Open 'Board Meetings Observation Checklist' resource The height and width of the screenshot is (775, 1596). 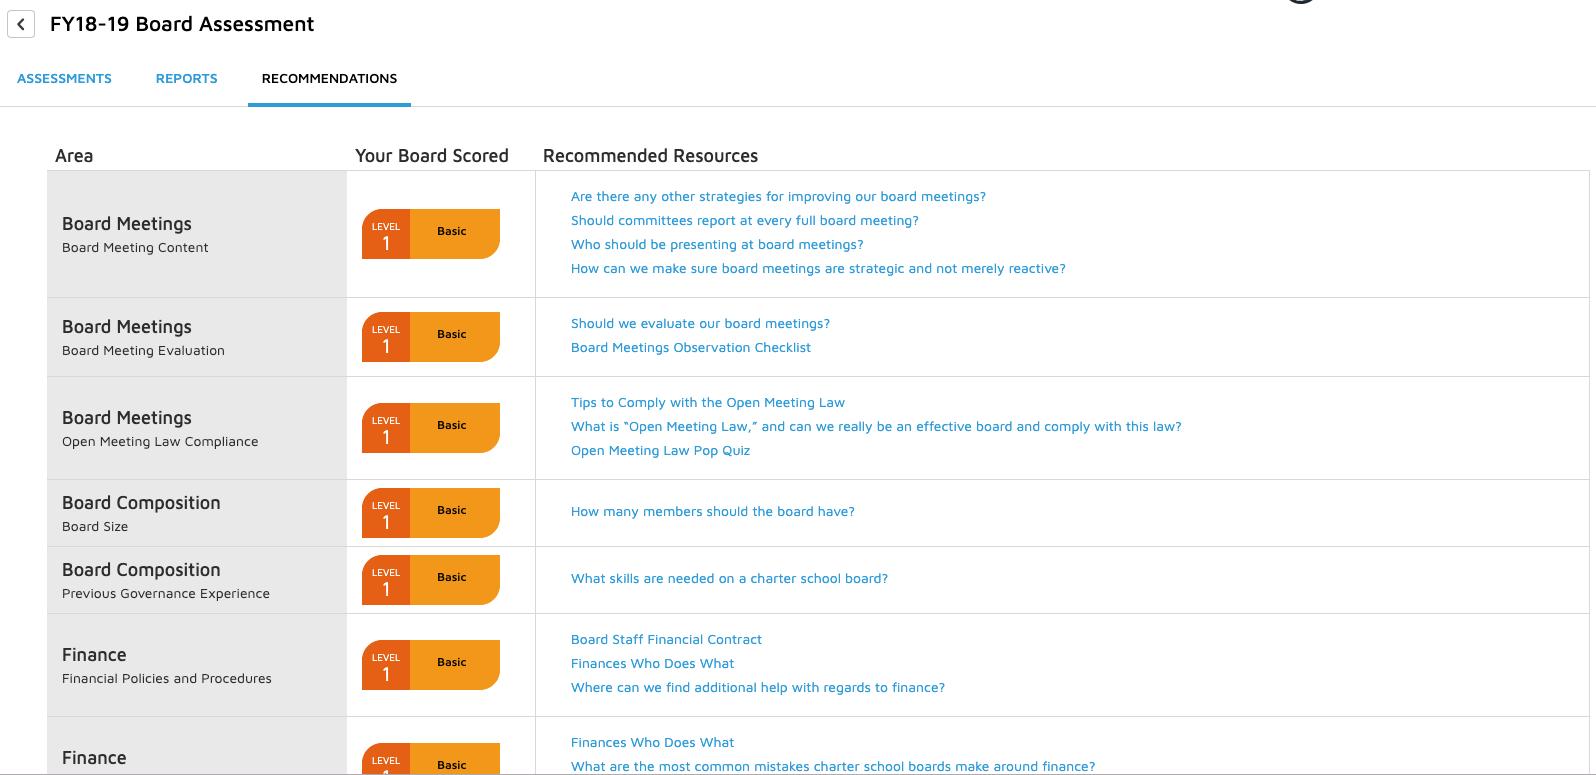(690, 347)
